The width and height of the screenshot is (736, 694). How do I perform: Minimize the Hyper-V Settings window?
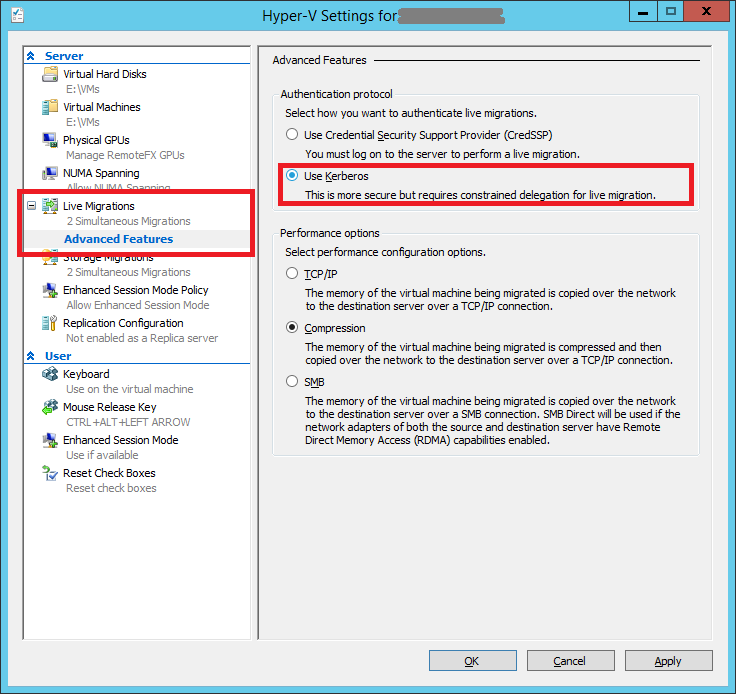click(x=644, y=12)
